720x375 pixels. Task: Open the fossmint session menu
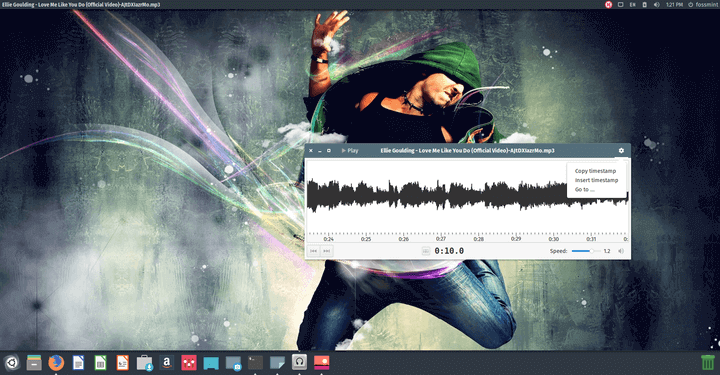click(x=703, y=5)
